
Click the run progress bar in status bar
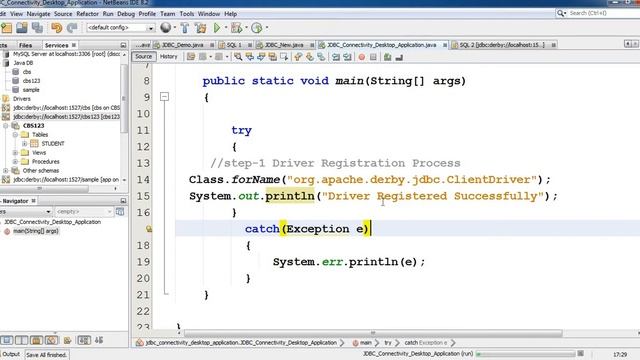tap(526, 354)
